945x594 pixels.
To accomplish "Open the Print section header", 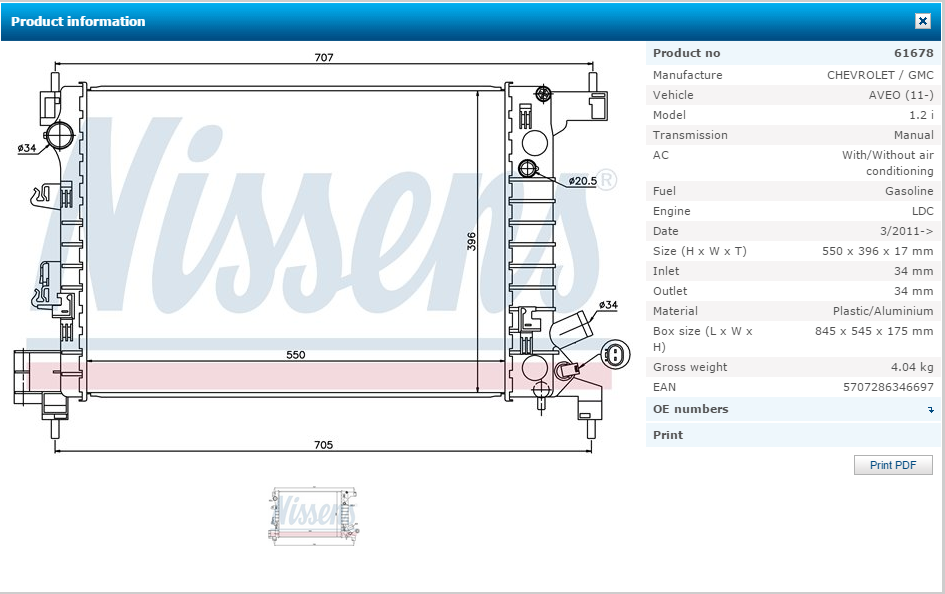I will coord(793,435).
